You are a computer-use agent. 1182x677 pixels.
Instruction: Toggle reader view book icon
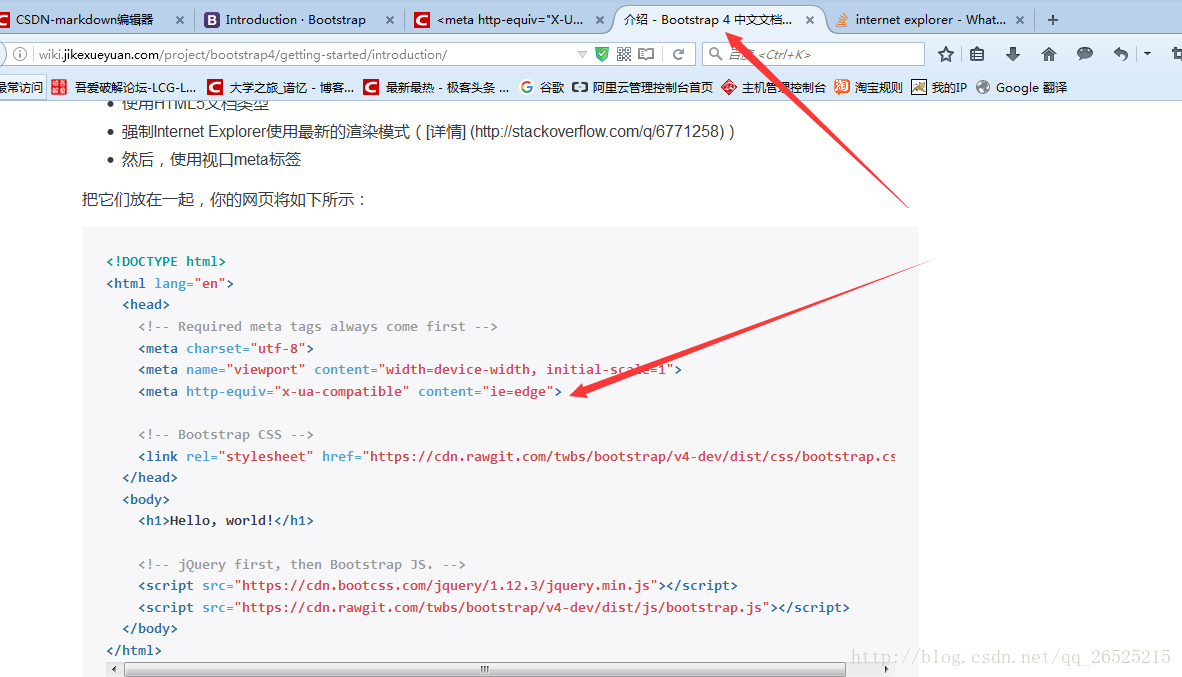(x=646, y=54)
